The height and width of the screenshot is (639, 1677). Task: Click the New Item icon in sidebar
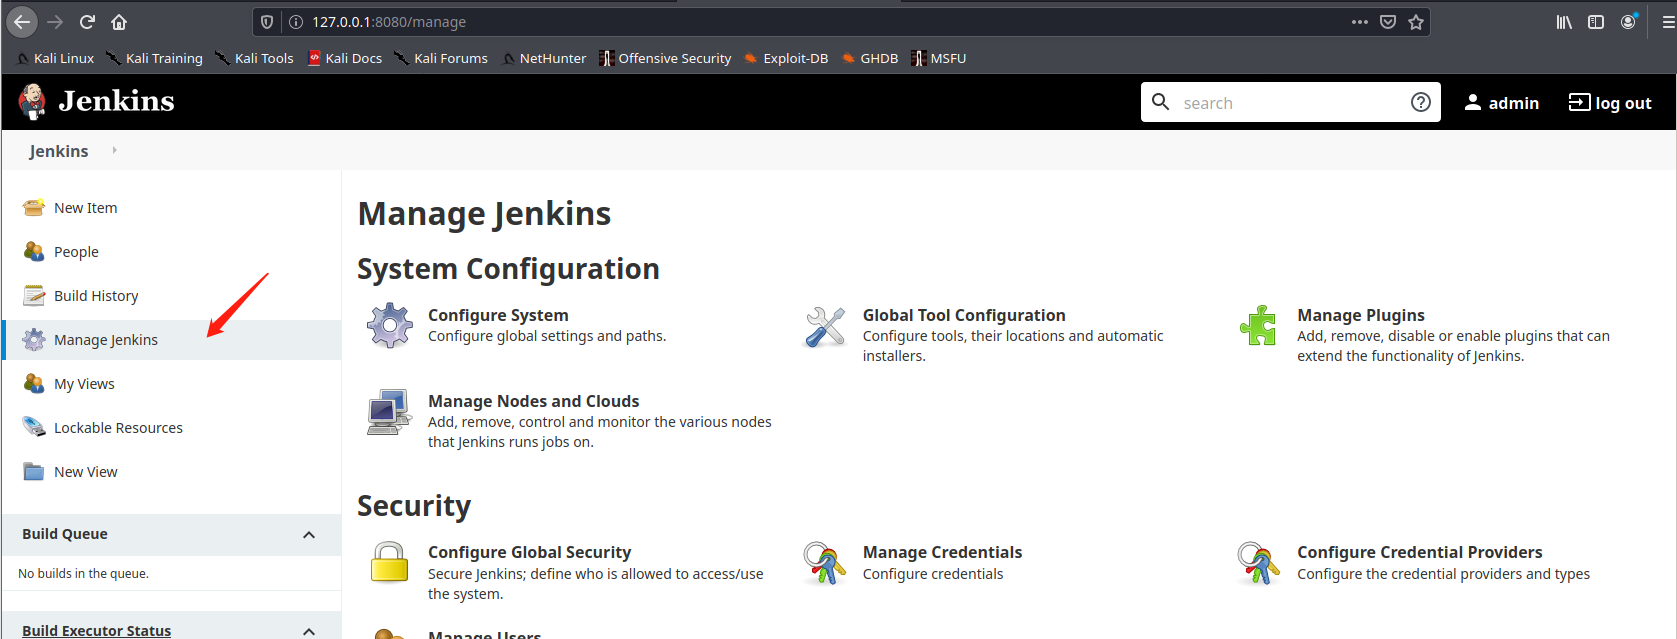34,208
